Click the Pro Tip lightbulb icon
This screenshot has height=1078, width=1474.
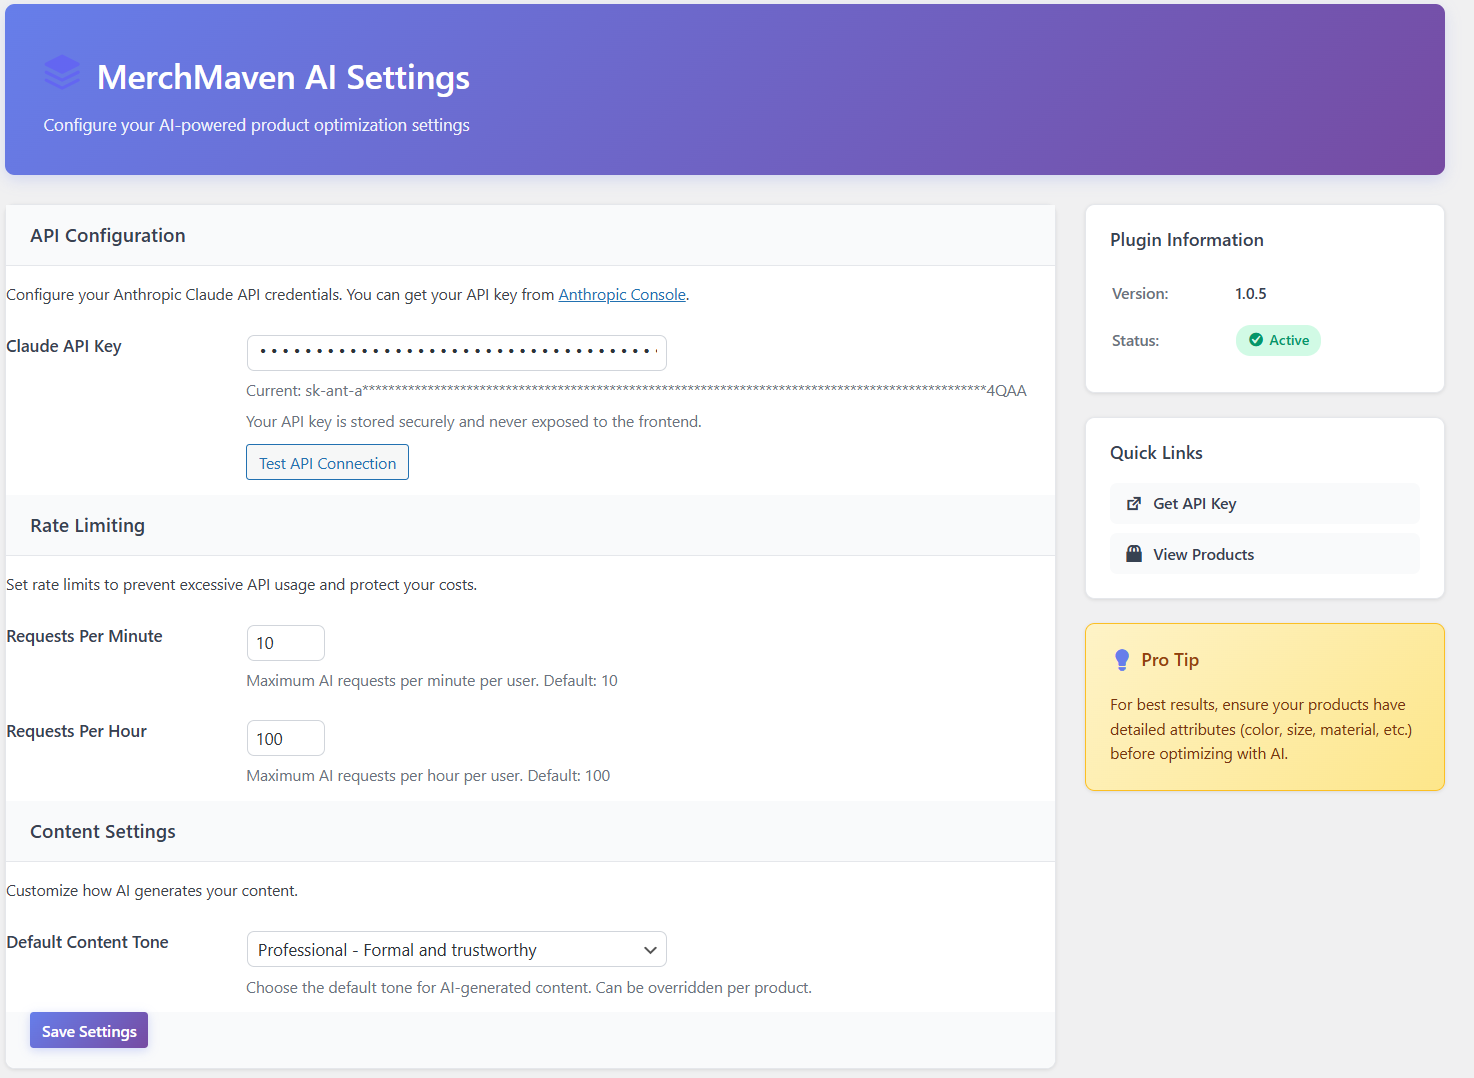(x=1122, y=660)
